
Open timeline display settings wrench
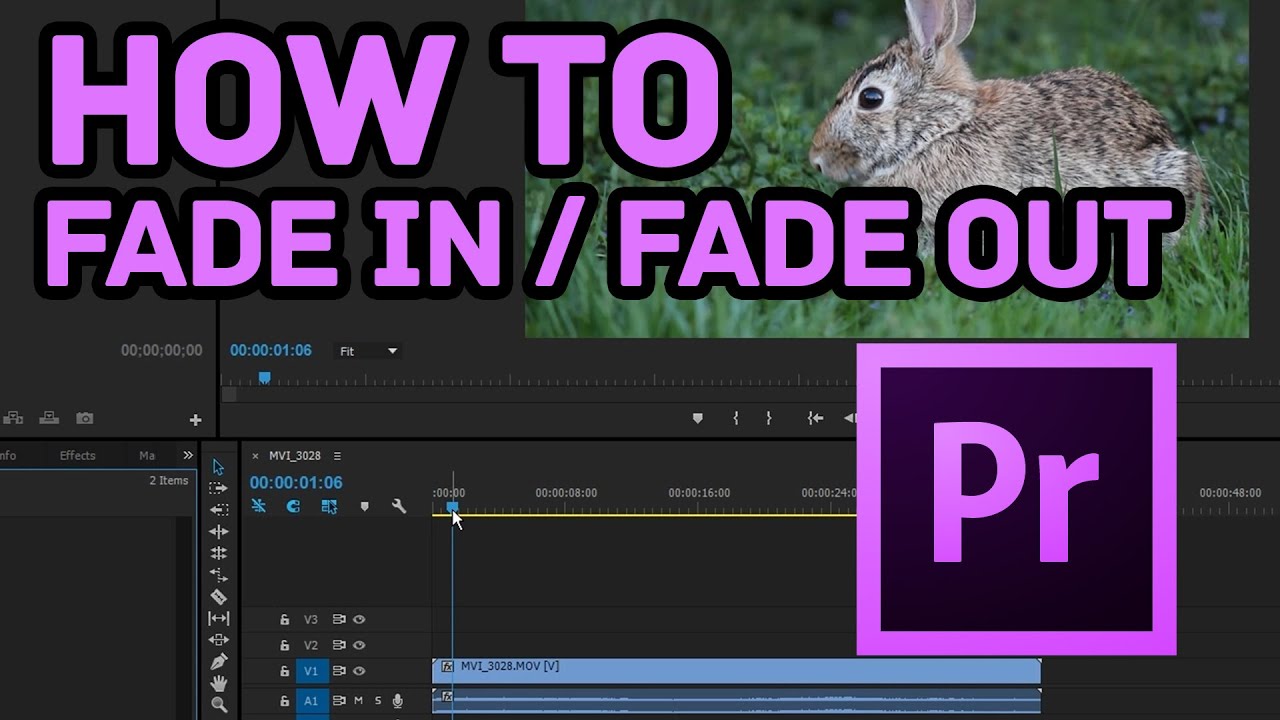click(399, 506)
